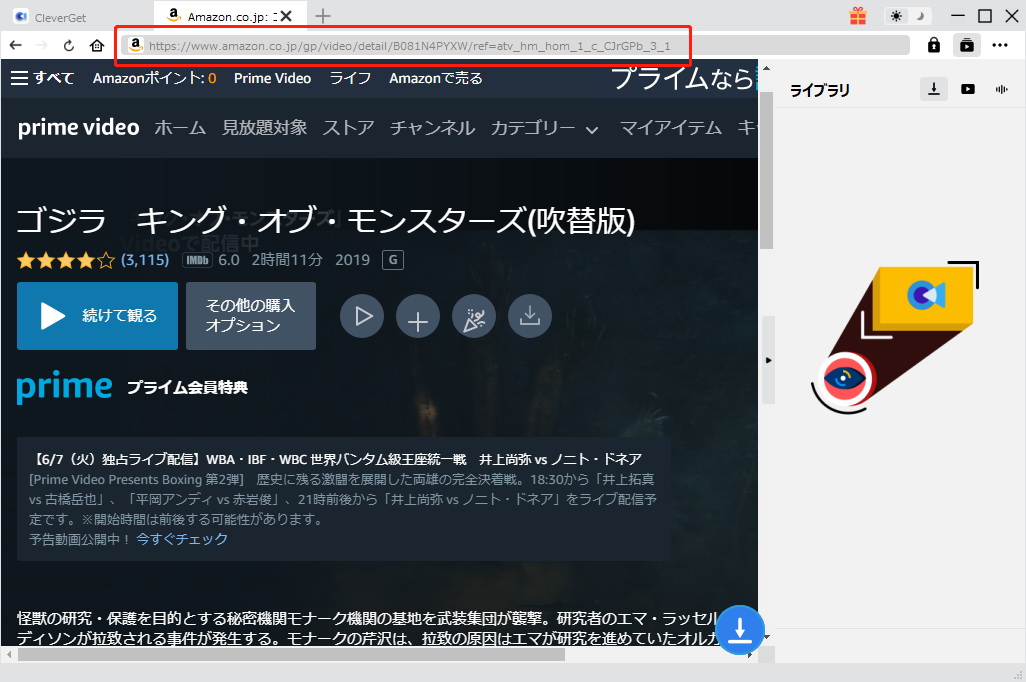The width and height of the screenshot is (1026, 682).
Task: Click the 2019 release year text
Action: (x=353, y=260)
